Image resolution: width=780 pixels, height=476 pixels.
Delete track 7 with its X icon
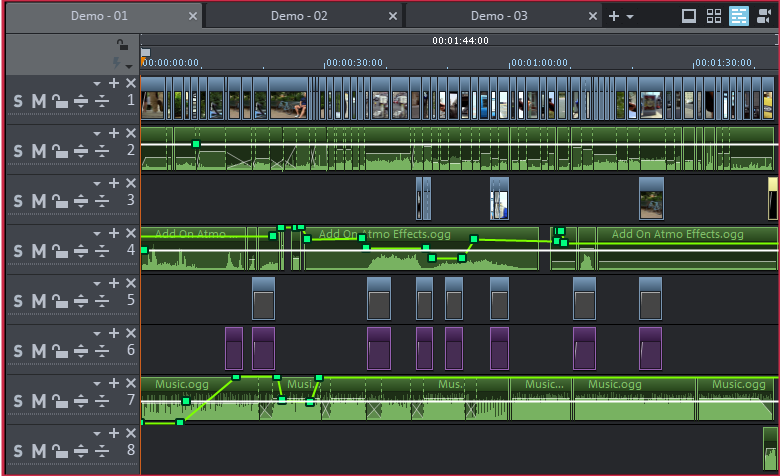(131, 382)
